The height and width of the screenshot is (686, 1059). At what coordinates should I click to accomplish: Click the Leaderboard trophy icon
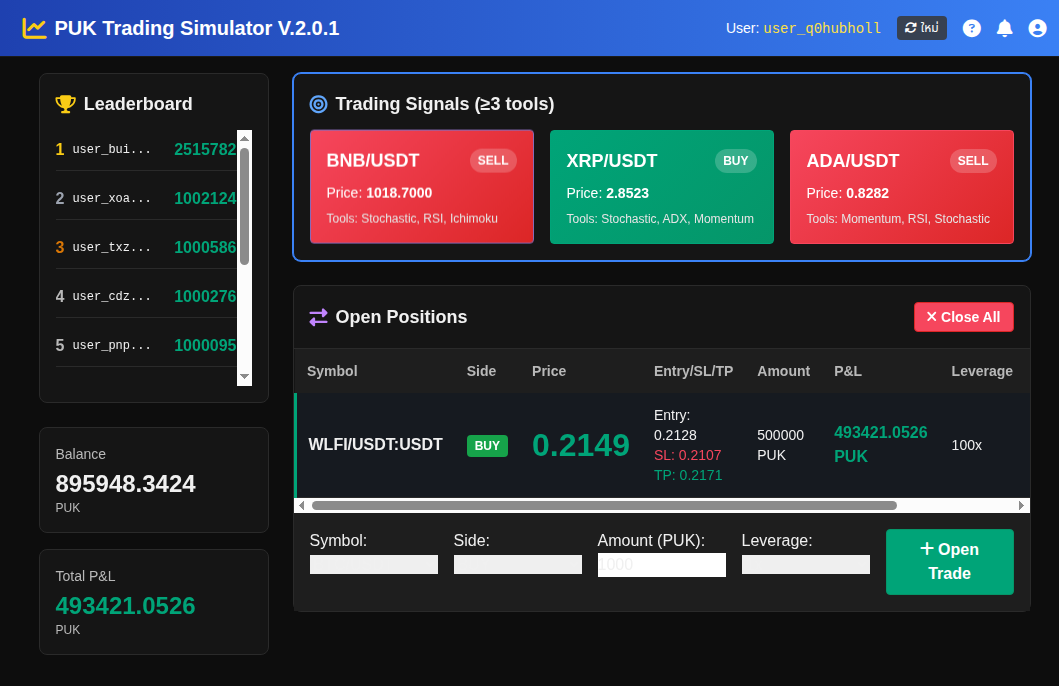click(65, 104)
